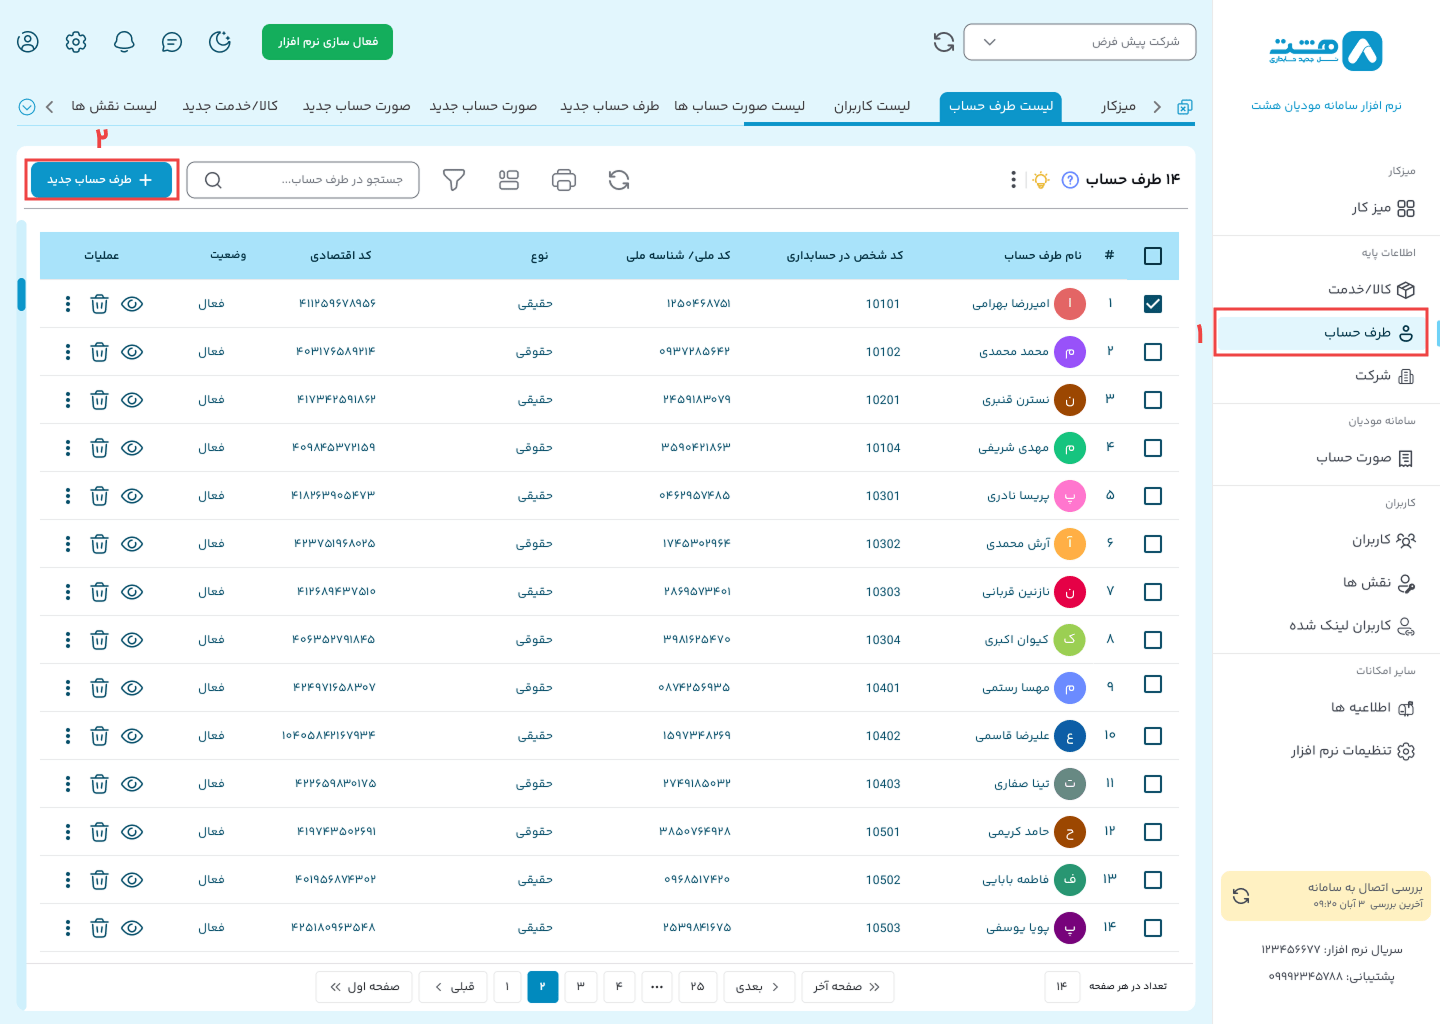1440x1024 pixels.
Task: Open the notifications bell icon
Action: [x=124, y=42]
